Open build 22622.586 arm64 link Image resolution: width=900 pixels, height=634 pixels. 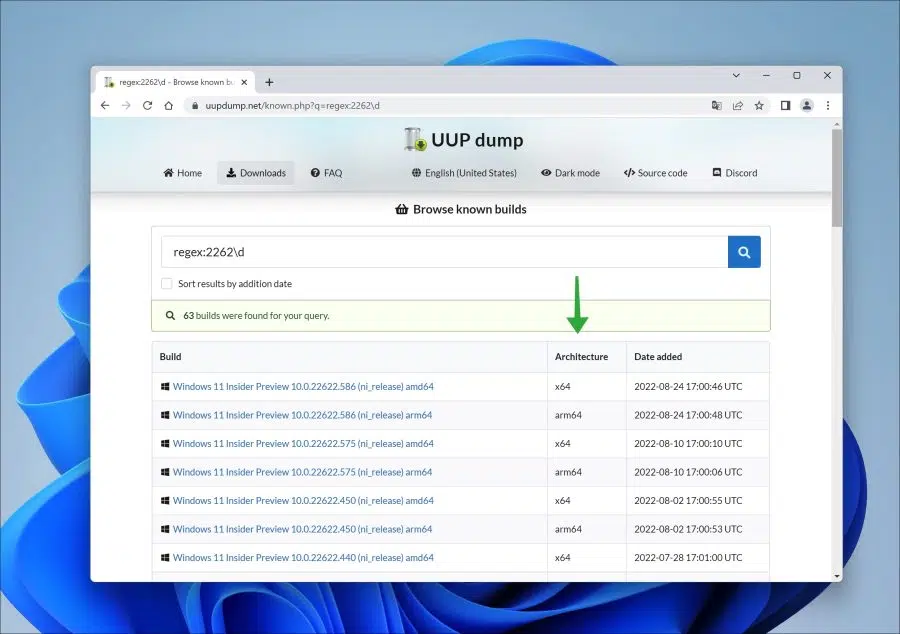(x=302, y=415)
